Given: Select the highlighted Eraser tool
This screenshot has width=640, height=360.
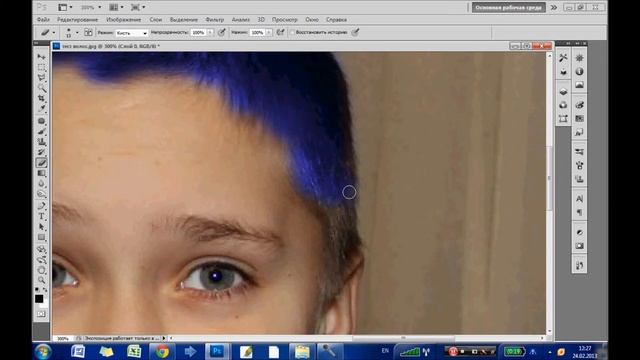Looking at the screenshot, I should click(x=41, y=163).
